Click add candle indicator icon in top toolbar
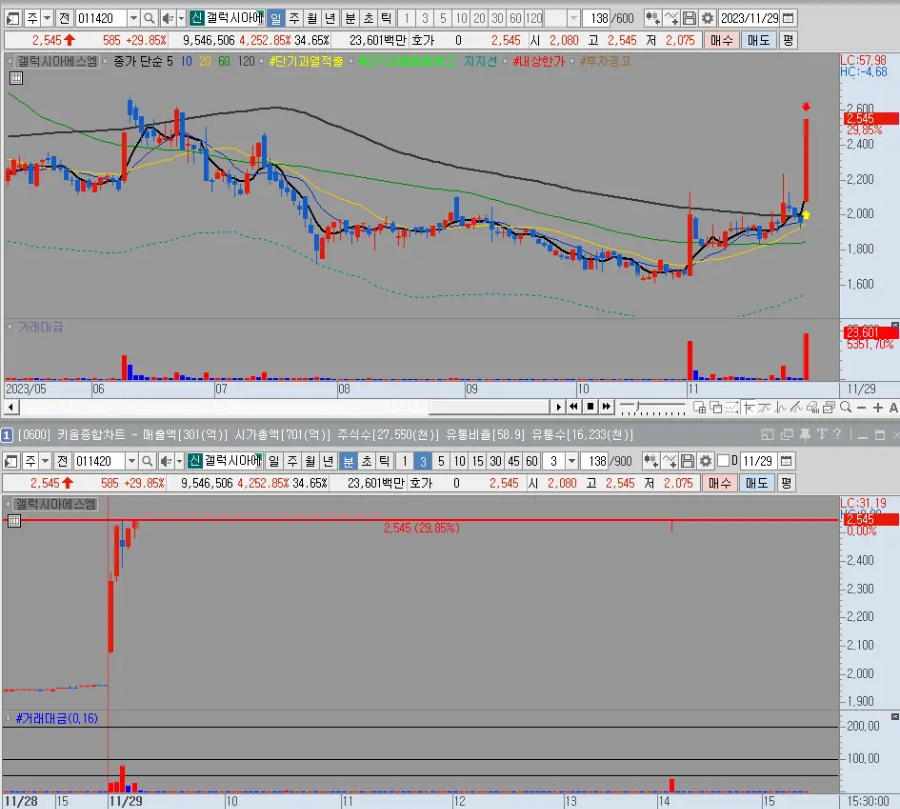Image resolution: width=900 pixels, height=809 pixels. pyautogui.click(x=652, y=18)
